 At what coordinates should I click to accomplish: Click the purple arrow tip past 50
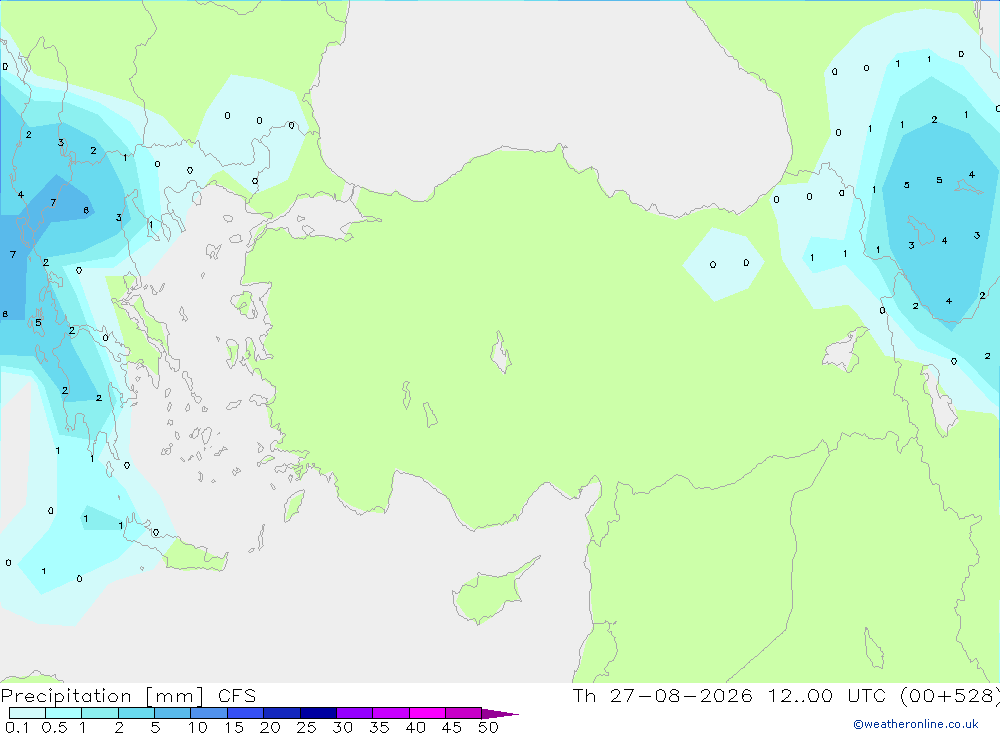(x=500, y=714)
